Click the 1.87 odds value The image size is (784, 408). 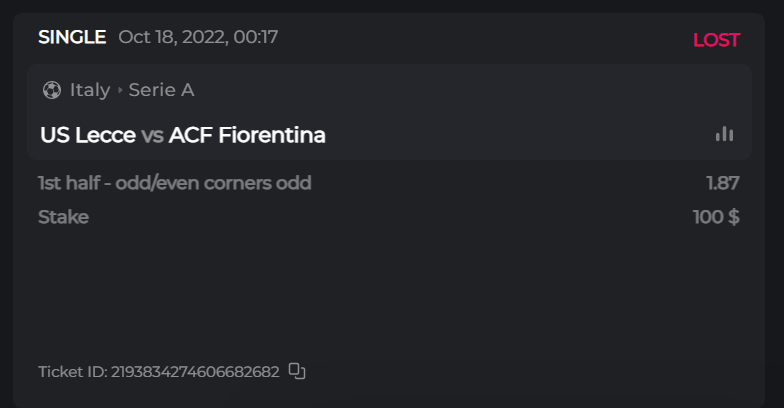(722, 183)
